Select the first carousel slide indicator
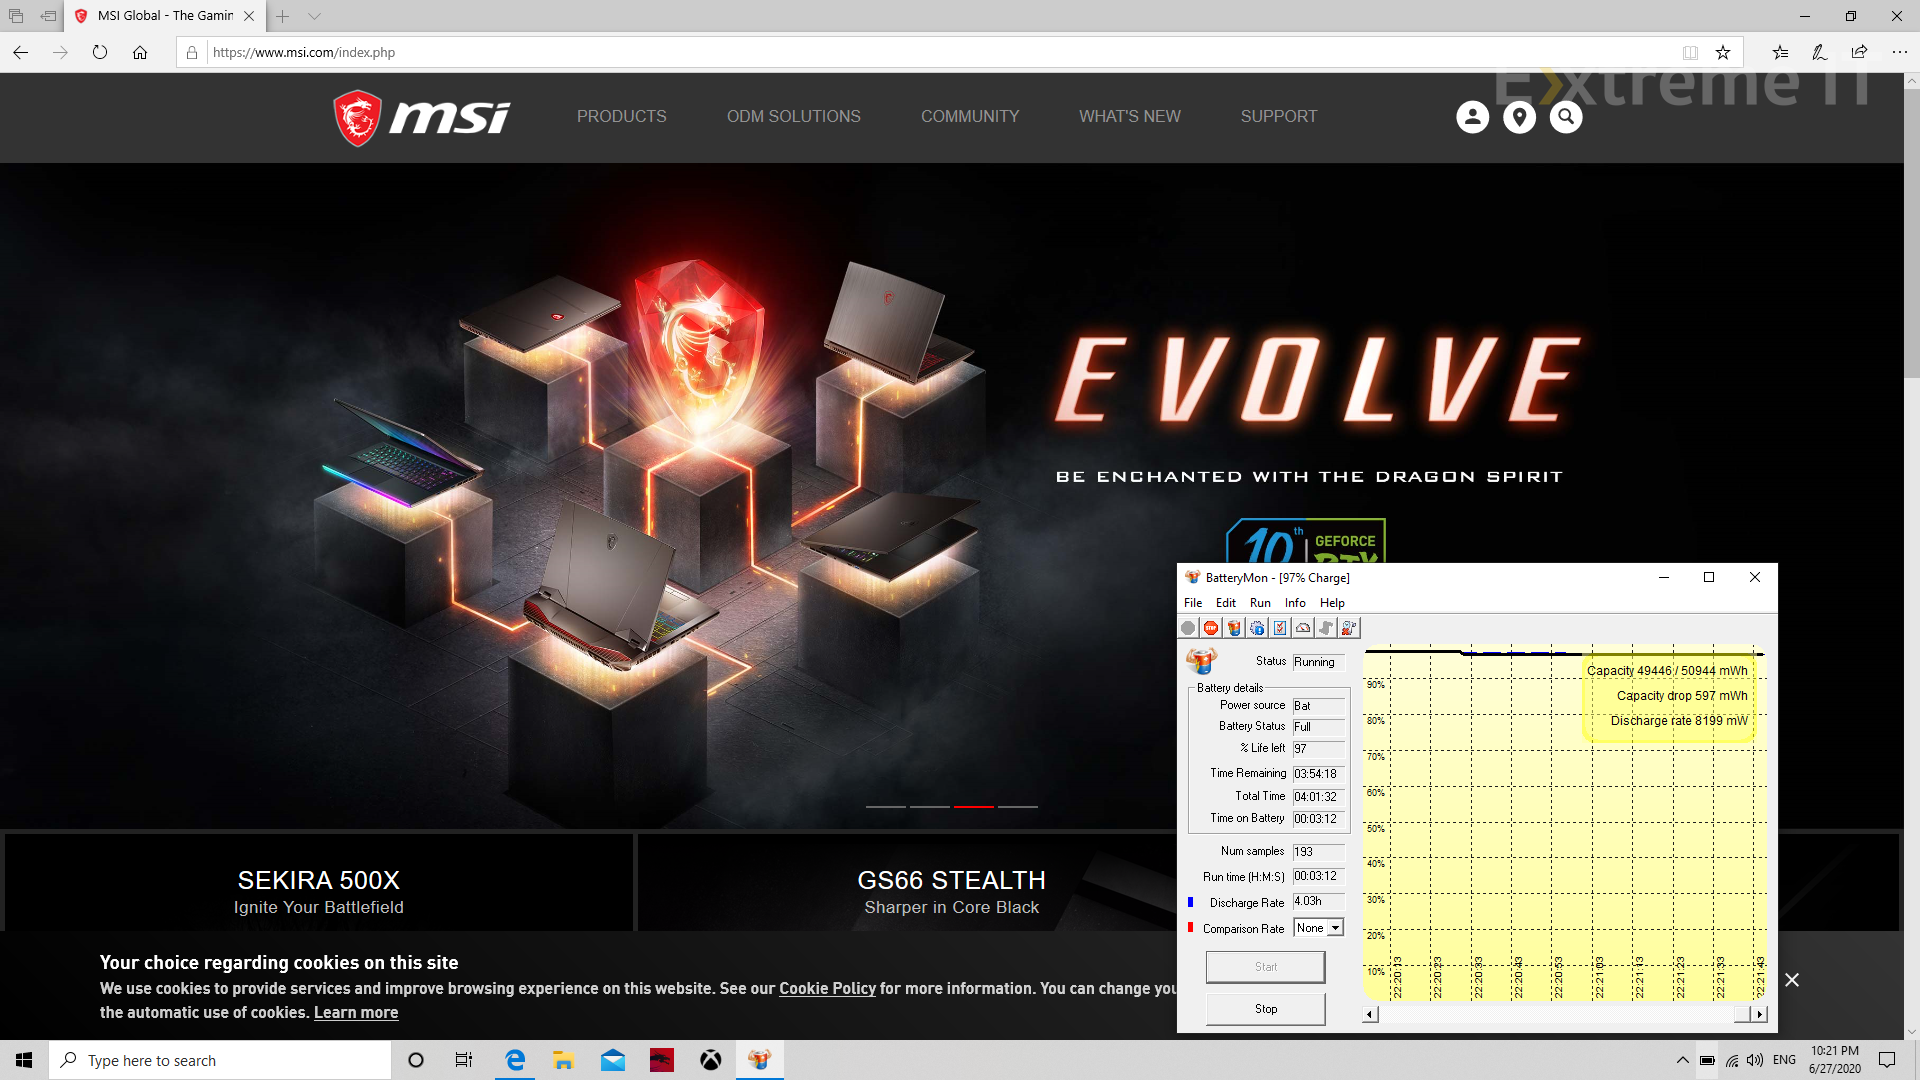This screenshot has height=1080, width=1920. pyautogui.click(x=885, y=806)
